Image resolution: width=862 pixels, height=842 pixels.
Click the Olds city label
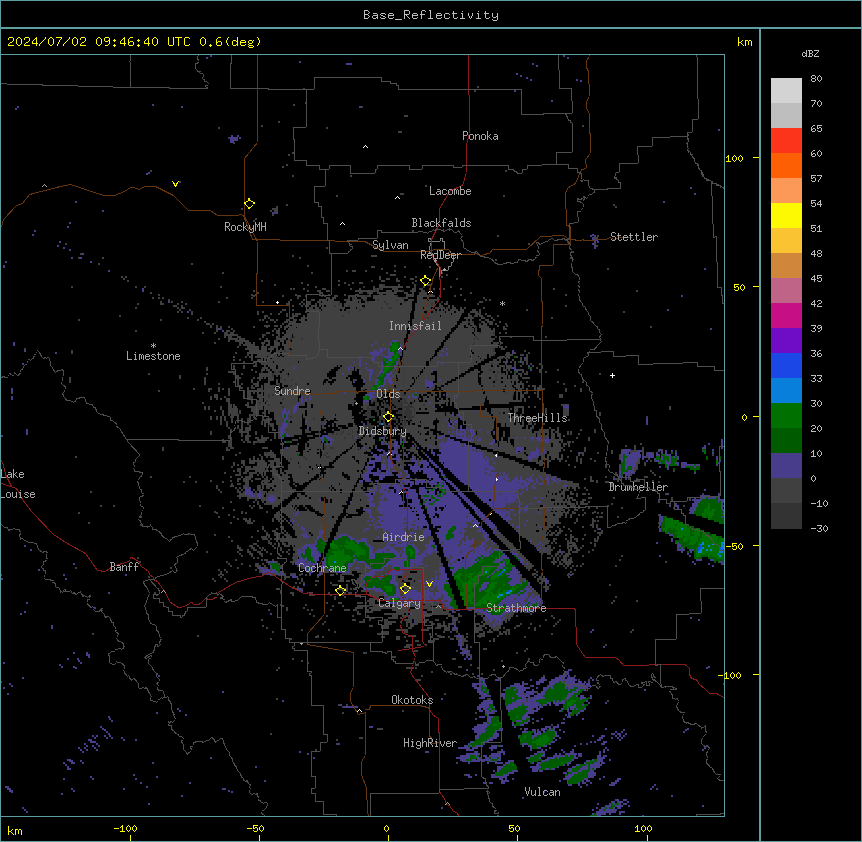pyautogui.click(x=388, y=394)
